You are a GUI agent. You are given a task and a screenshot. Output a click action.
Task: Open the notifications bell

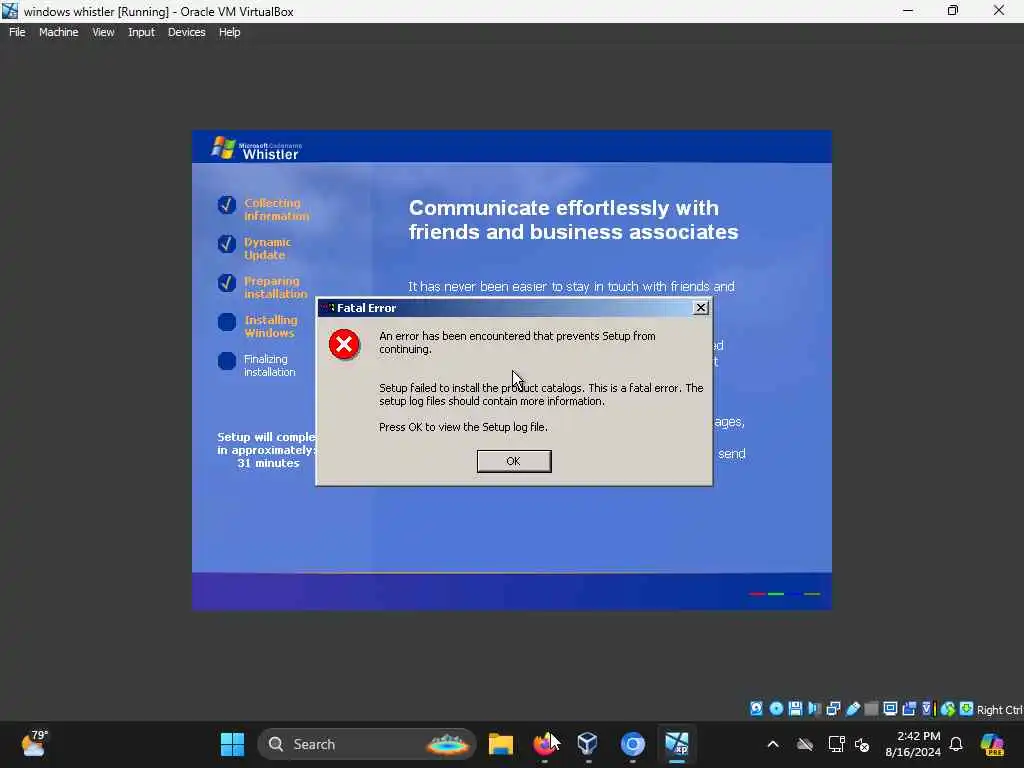956,744
